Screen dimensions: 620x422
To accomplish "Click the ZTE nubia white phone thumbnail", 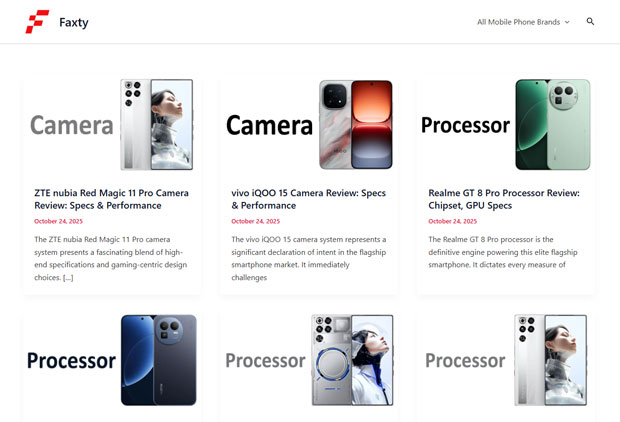I will pos(112,125).
